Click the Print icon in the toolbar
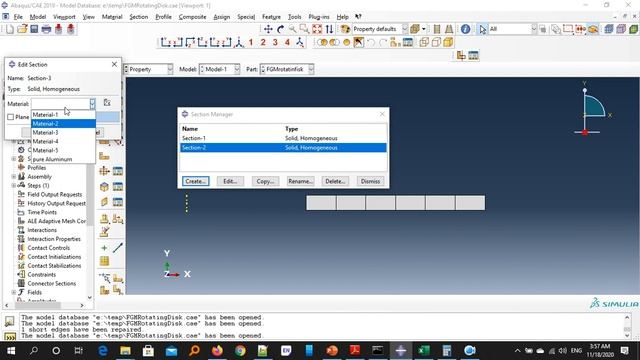640x360 pixels. pos(46,29)
